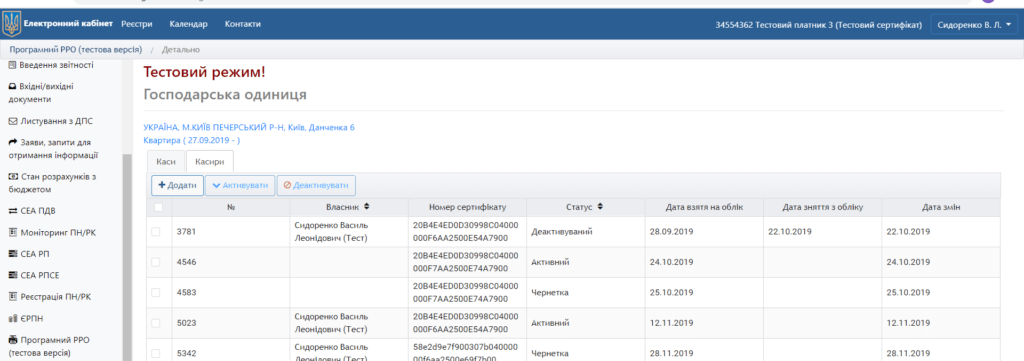Image resolution: width=1024 pixels, height=361 pixels.
Task: Click the Активний status in row 4546
Action: (x=550, y=262)
